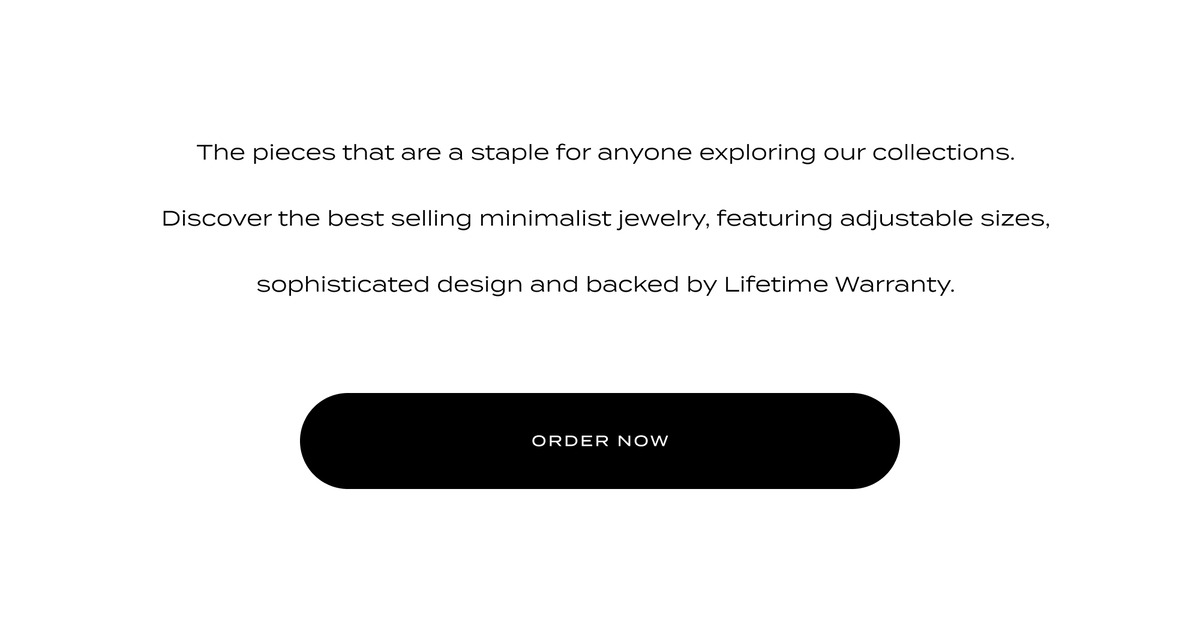Click the word "backed" in the last line
This screenshot has width=1200, height=630.
632,284
